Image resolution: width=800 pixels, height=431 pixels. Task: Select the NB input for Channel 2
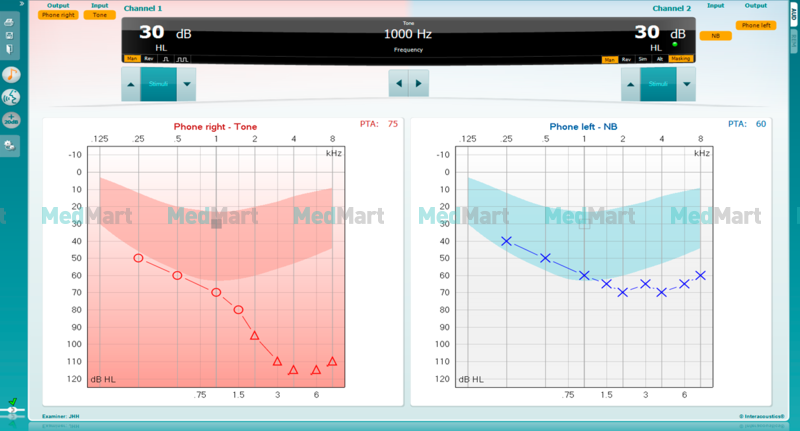tap(715, 36)
